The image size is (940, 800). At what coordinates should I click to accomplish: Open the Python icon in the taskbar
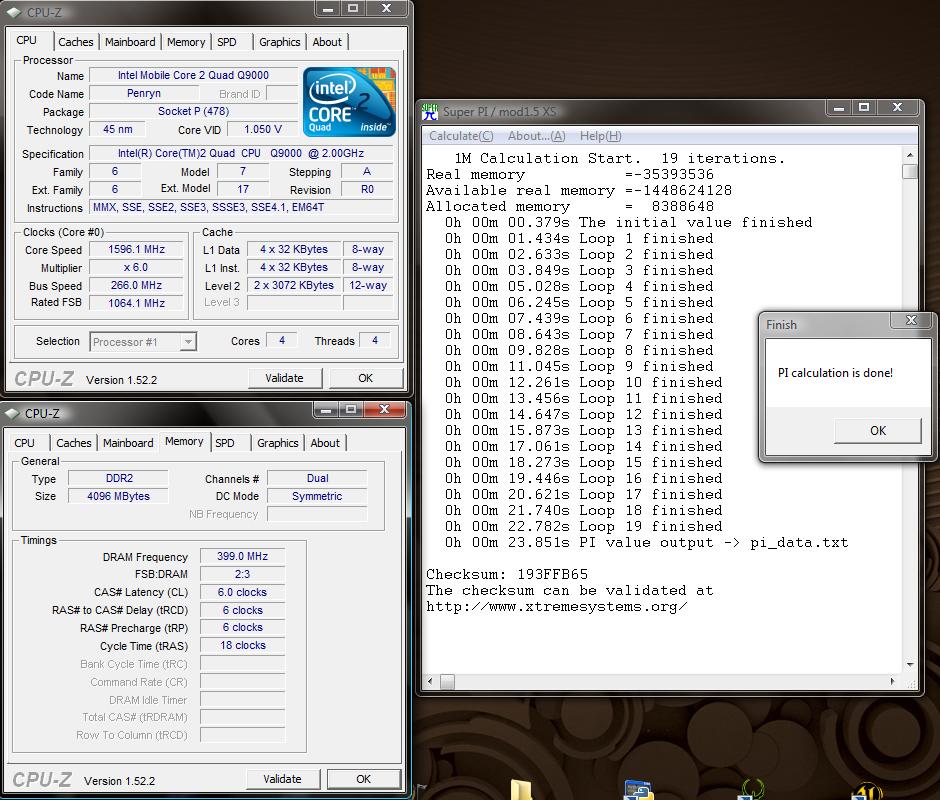coord(638,790)
